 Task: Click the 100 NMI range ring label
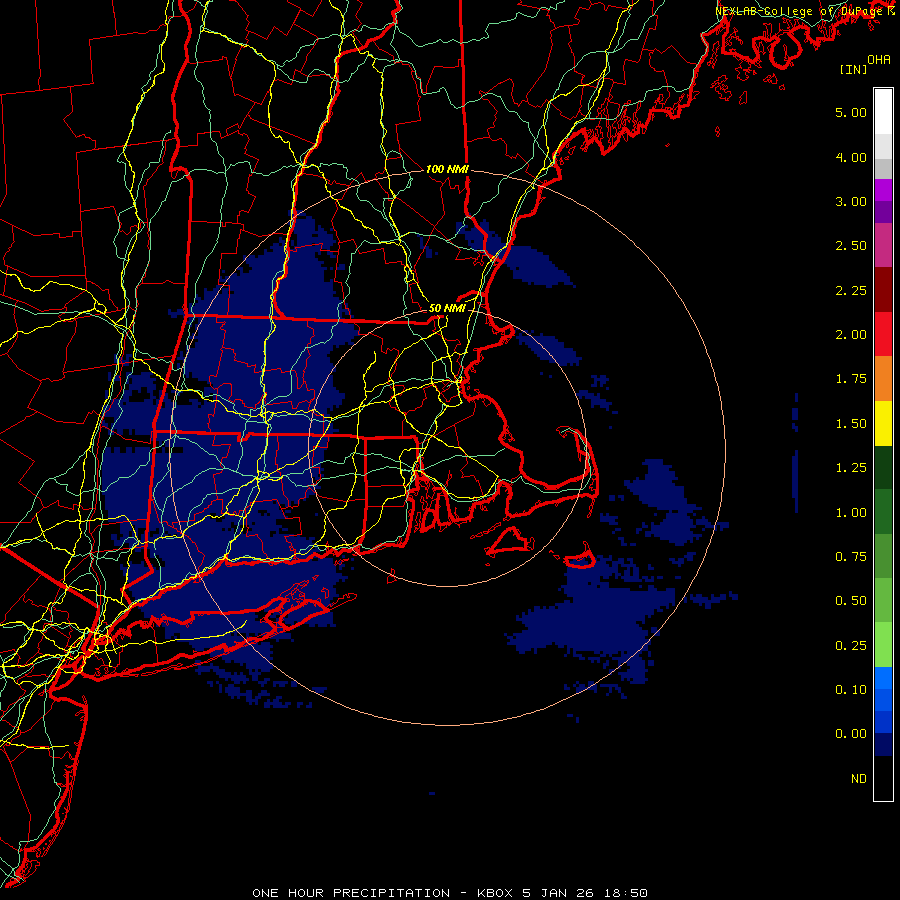(x=447, y=169)
